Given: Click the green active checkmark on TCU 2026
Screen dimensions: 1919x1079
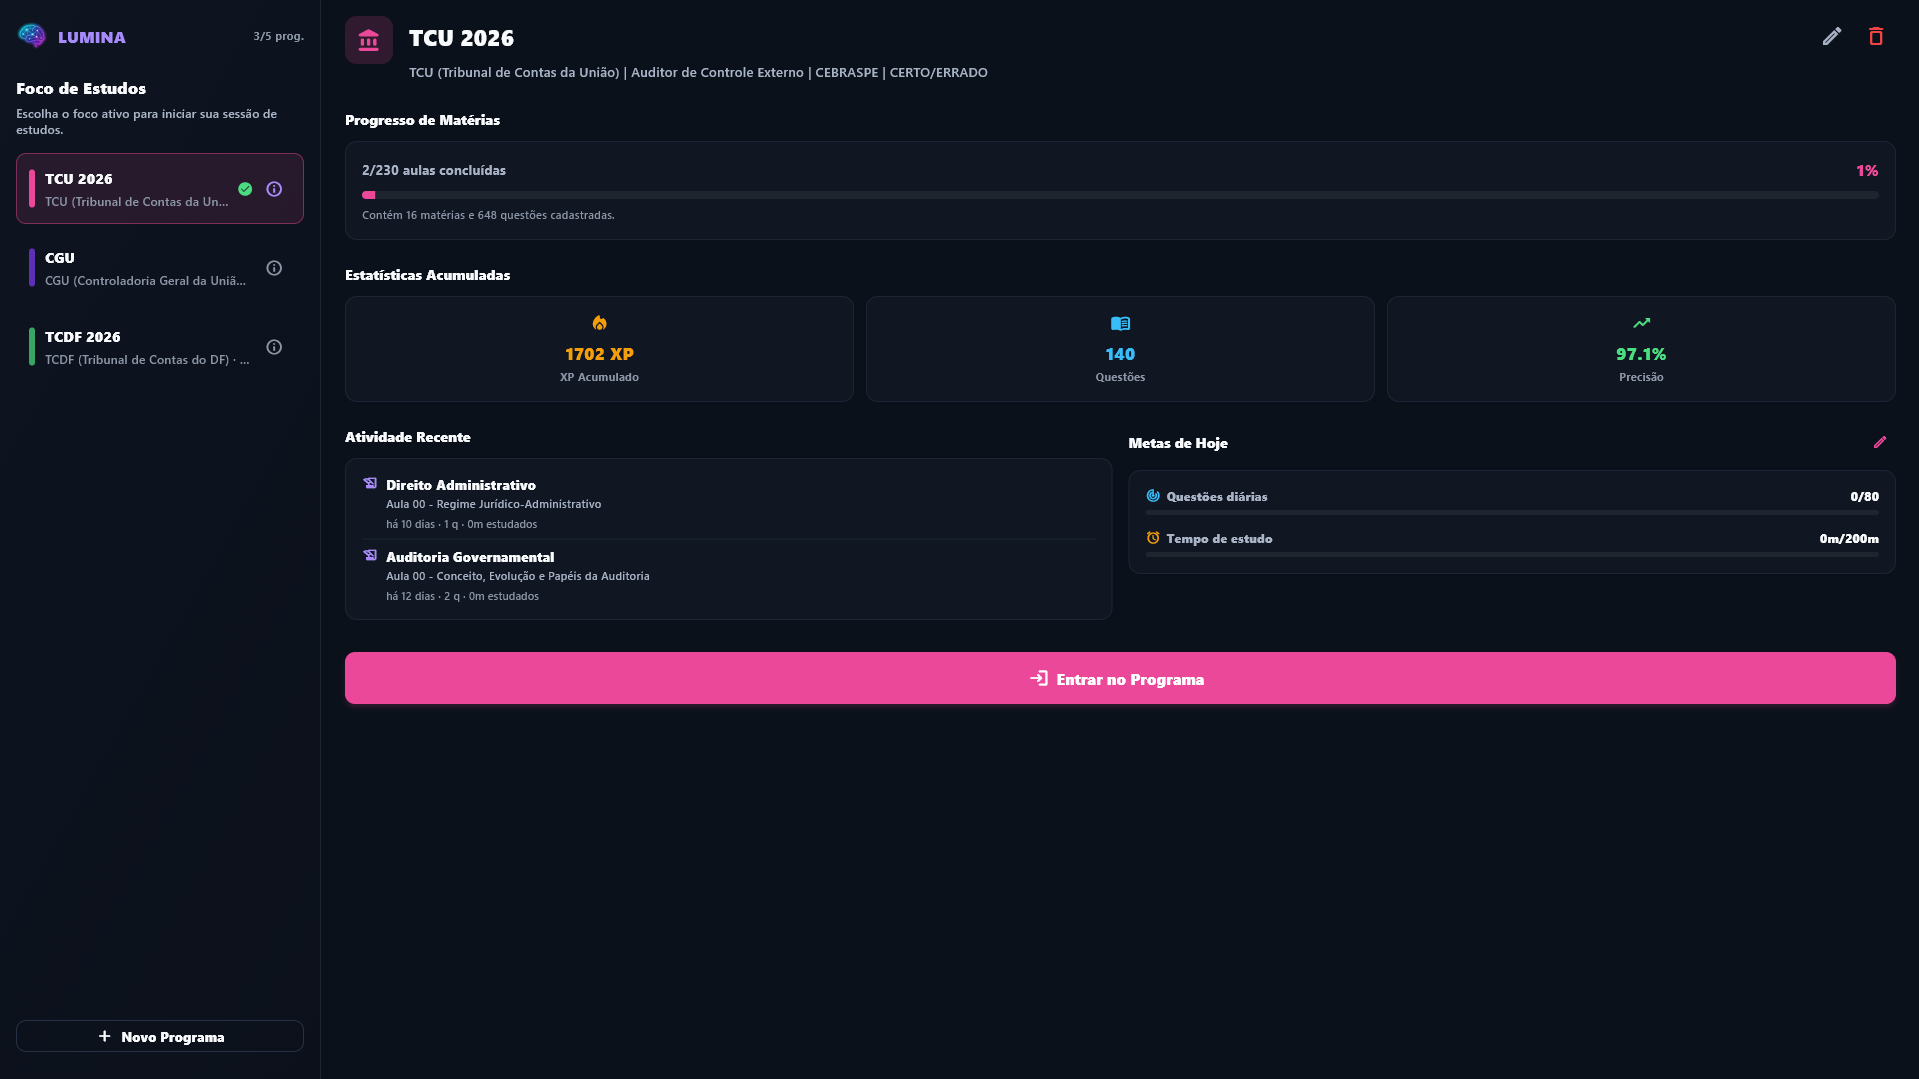Looking at the screenshot, I should point(245,189).
